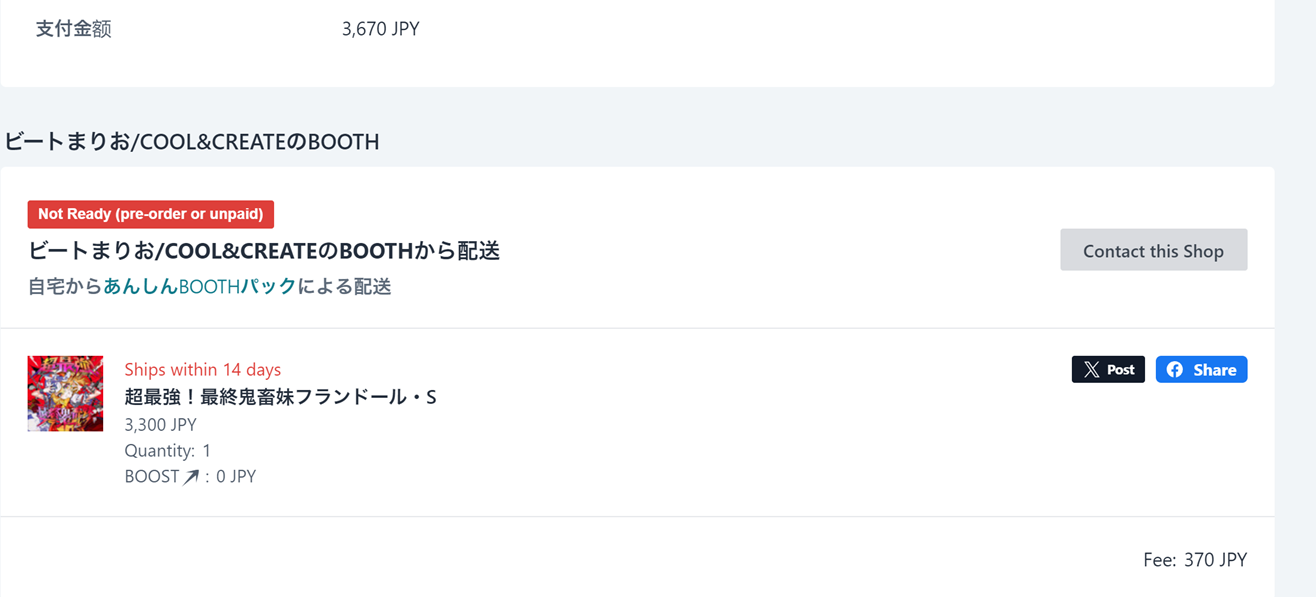Click the red Not Ready status badge

pos(150,214)
